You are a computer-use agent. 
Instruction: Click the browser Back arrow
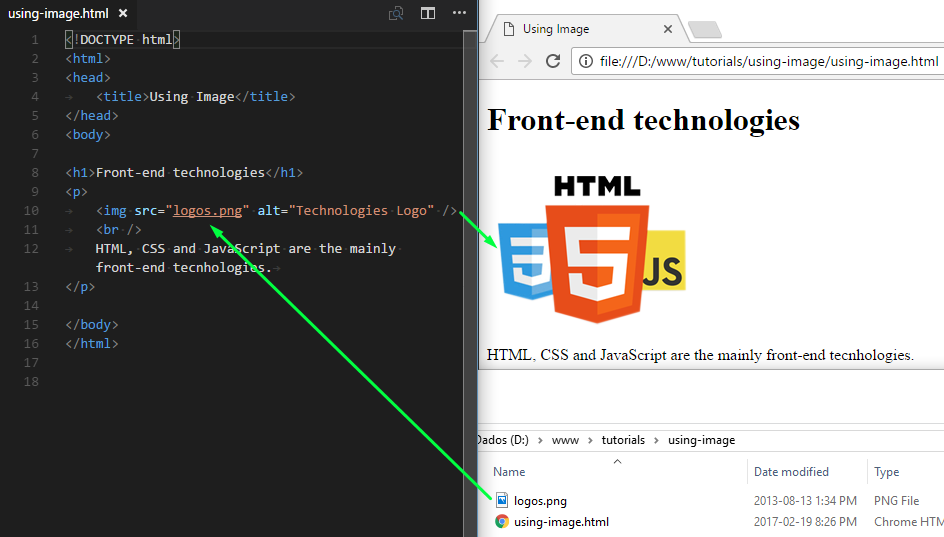point(497,61)
